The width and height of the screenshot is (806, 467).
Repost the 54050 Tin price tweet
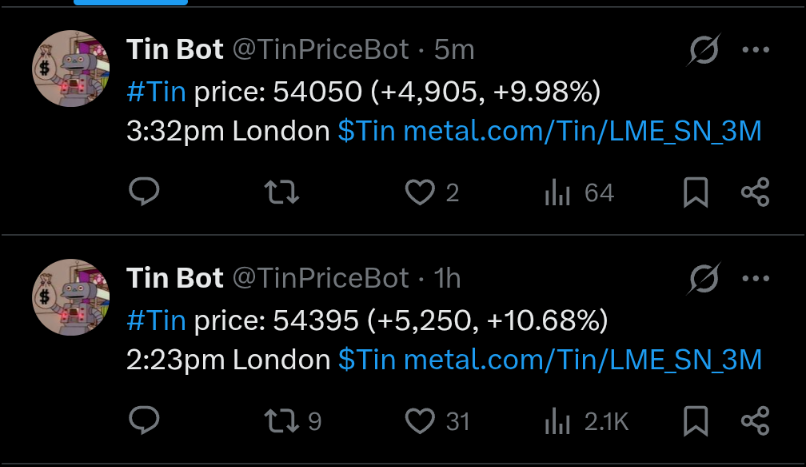pos(285,192)
